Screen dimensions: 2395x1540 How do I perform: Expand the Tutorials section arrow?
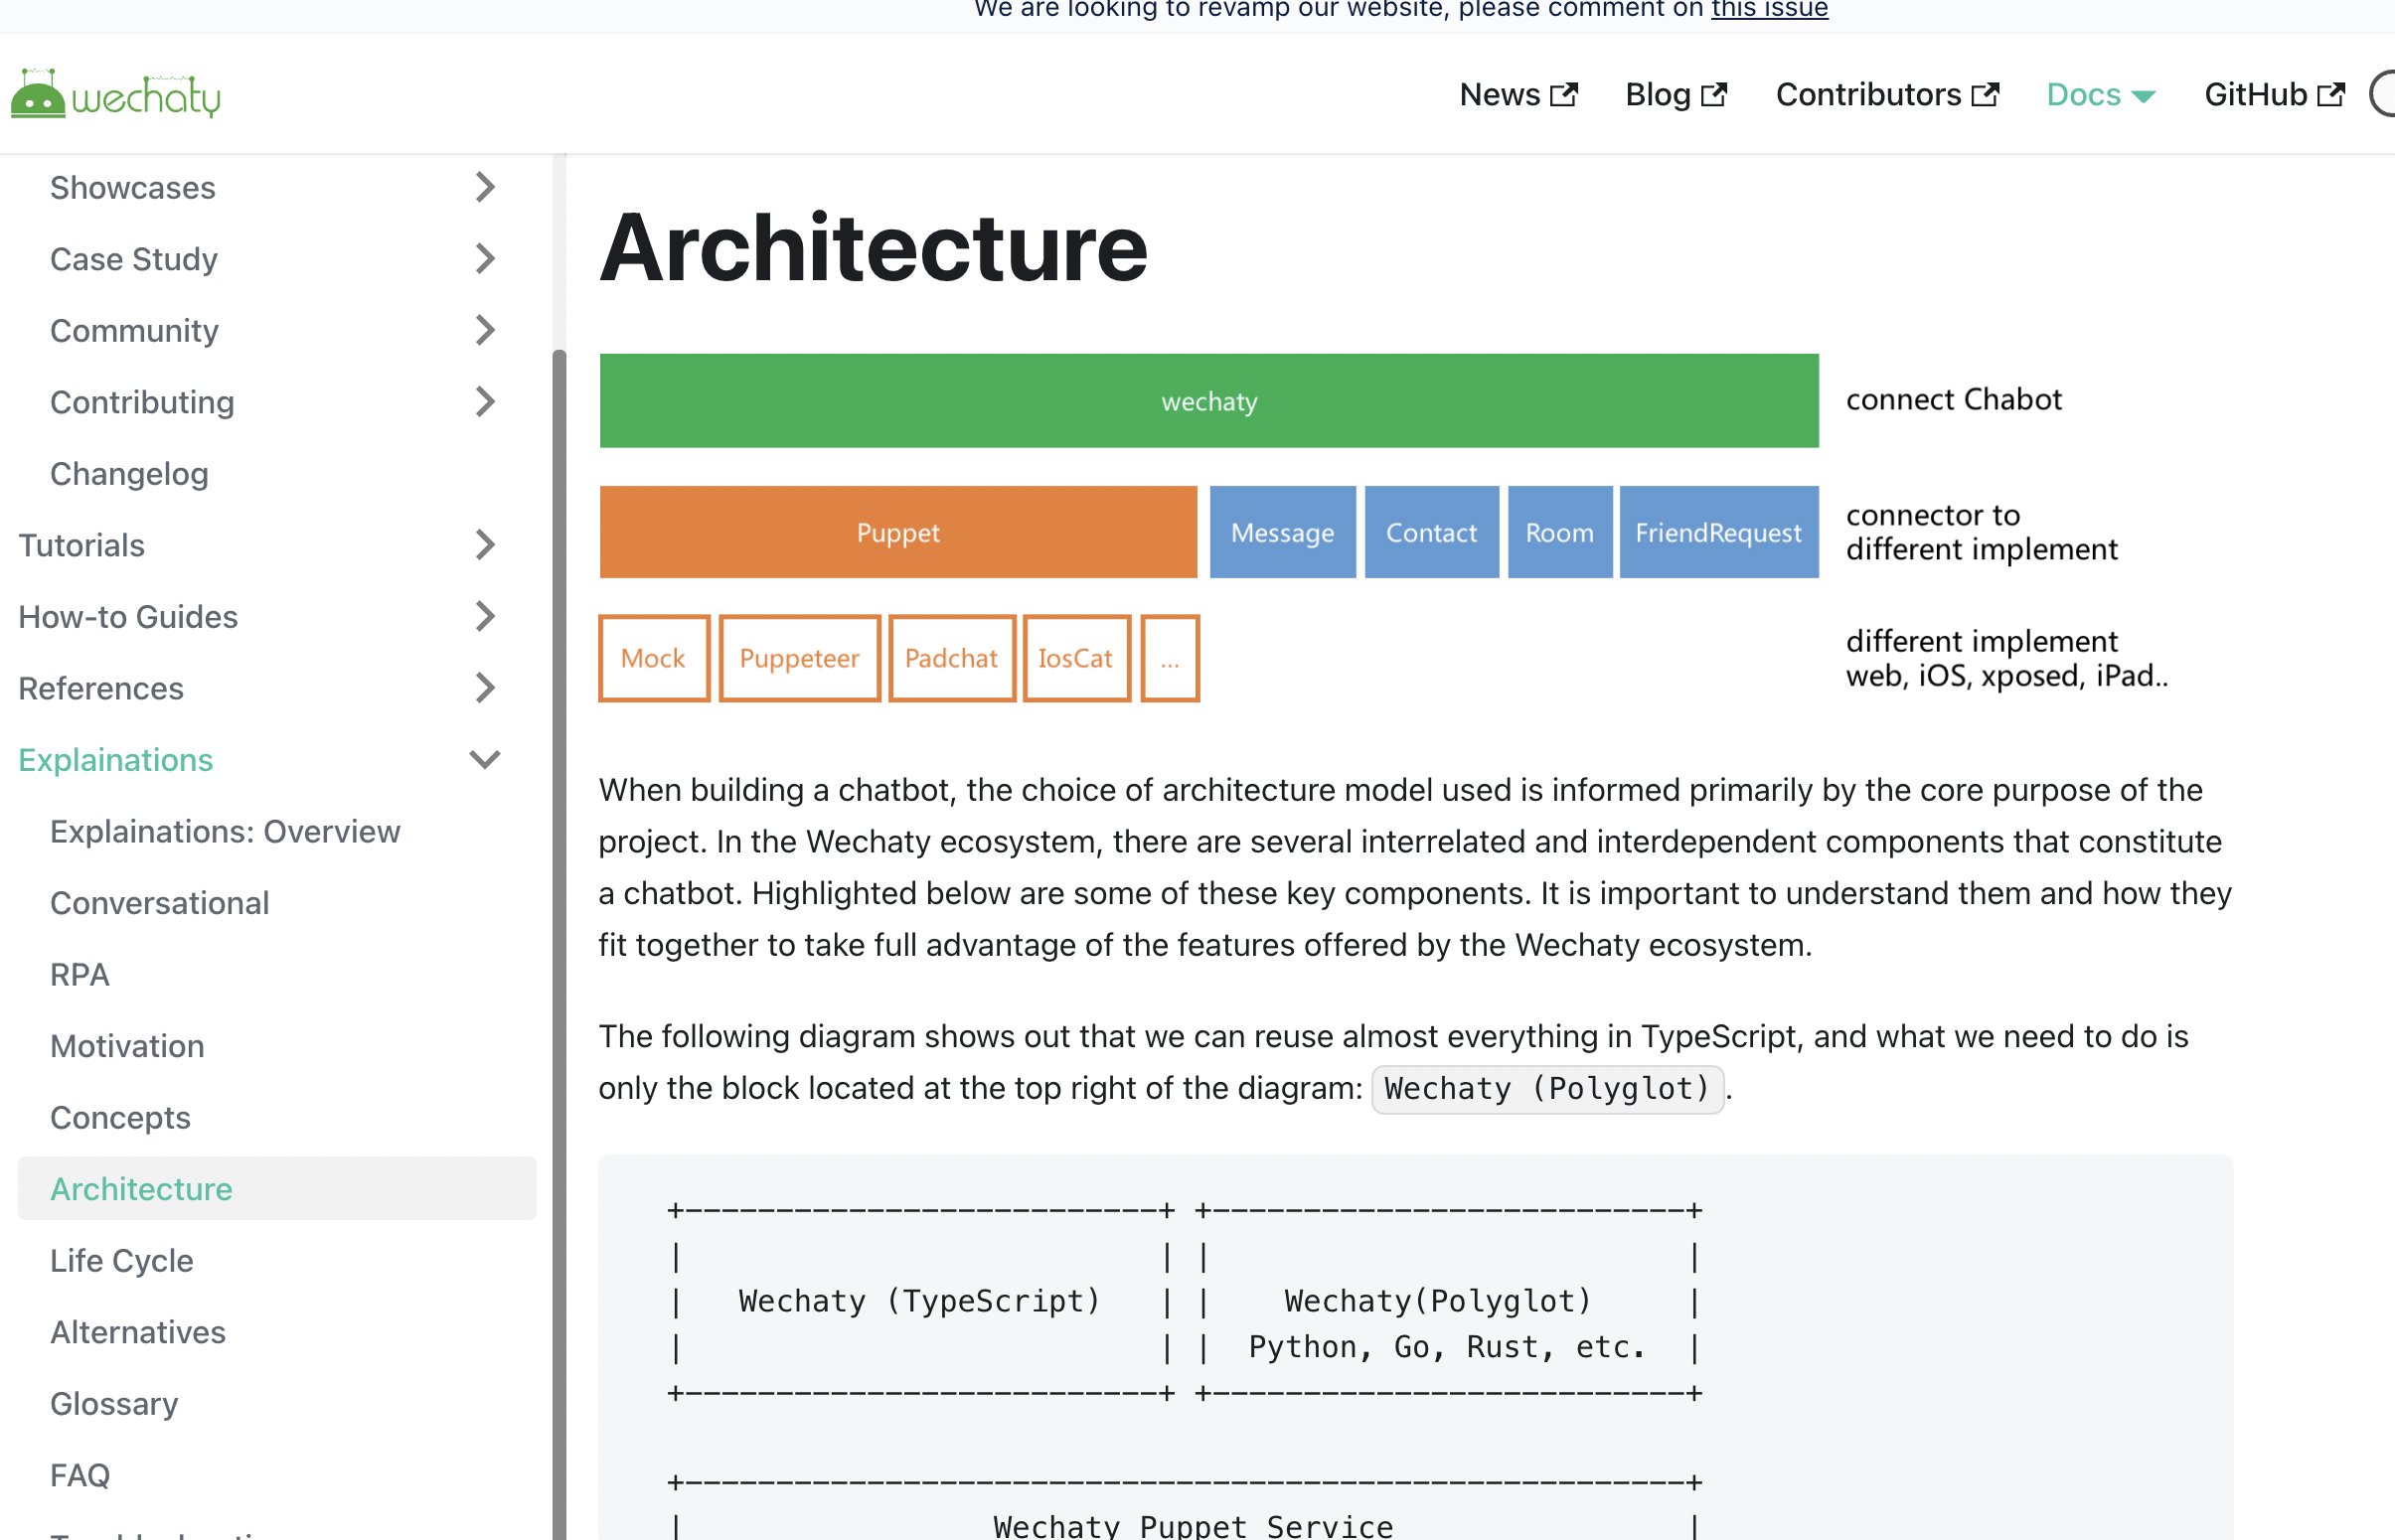(x=485, y=545)
